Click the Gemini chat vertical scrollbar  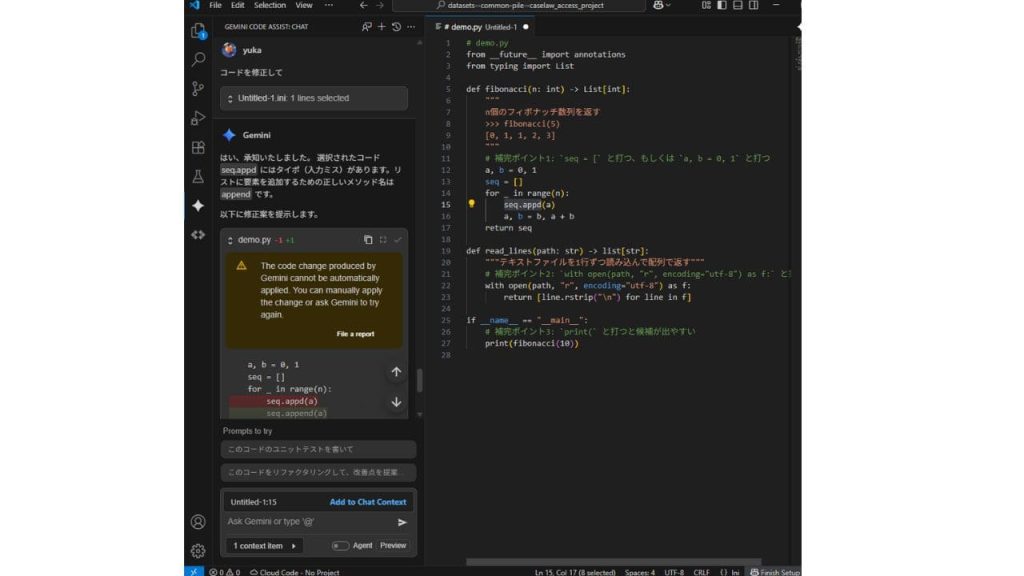419,381
